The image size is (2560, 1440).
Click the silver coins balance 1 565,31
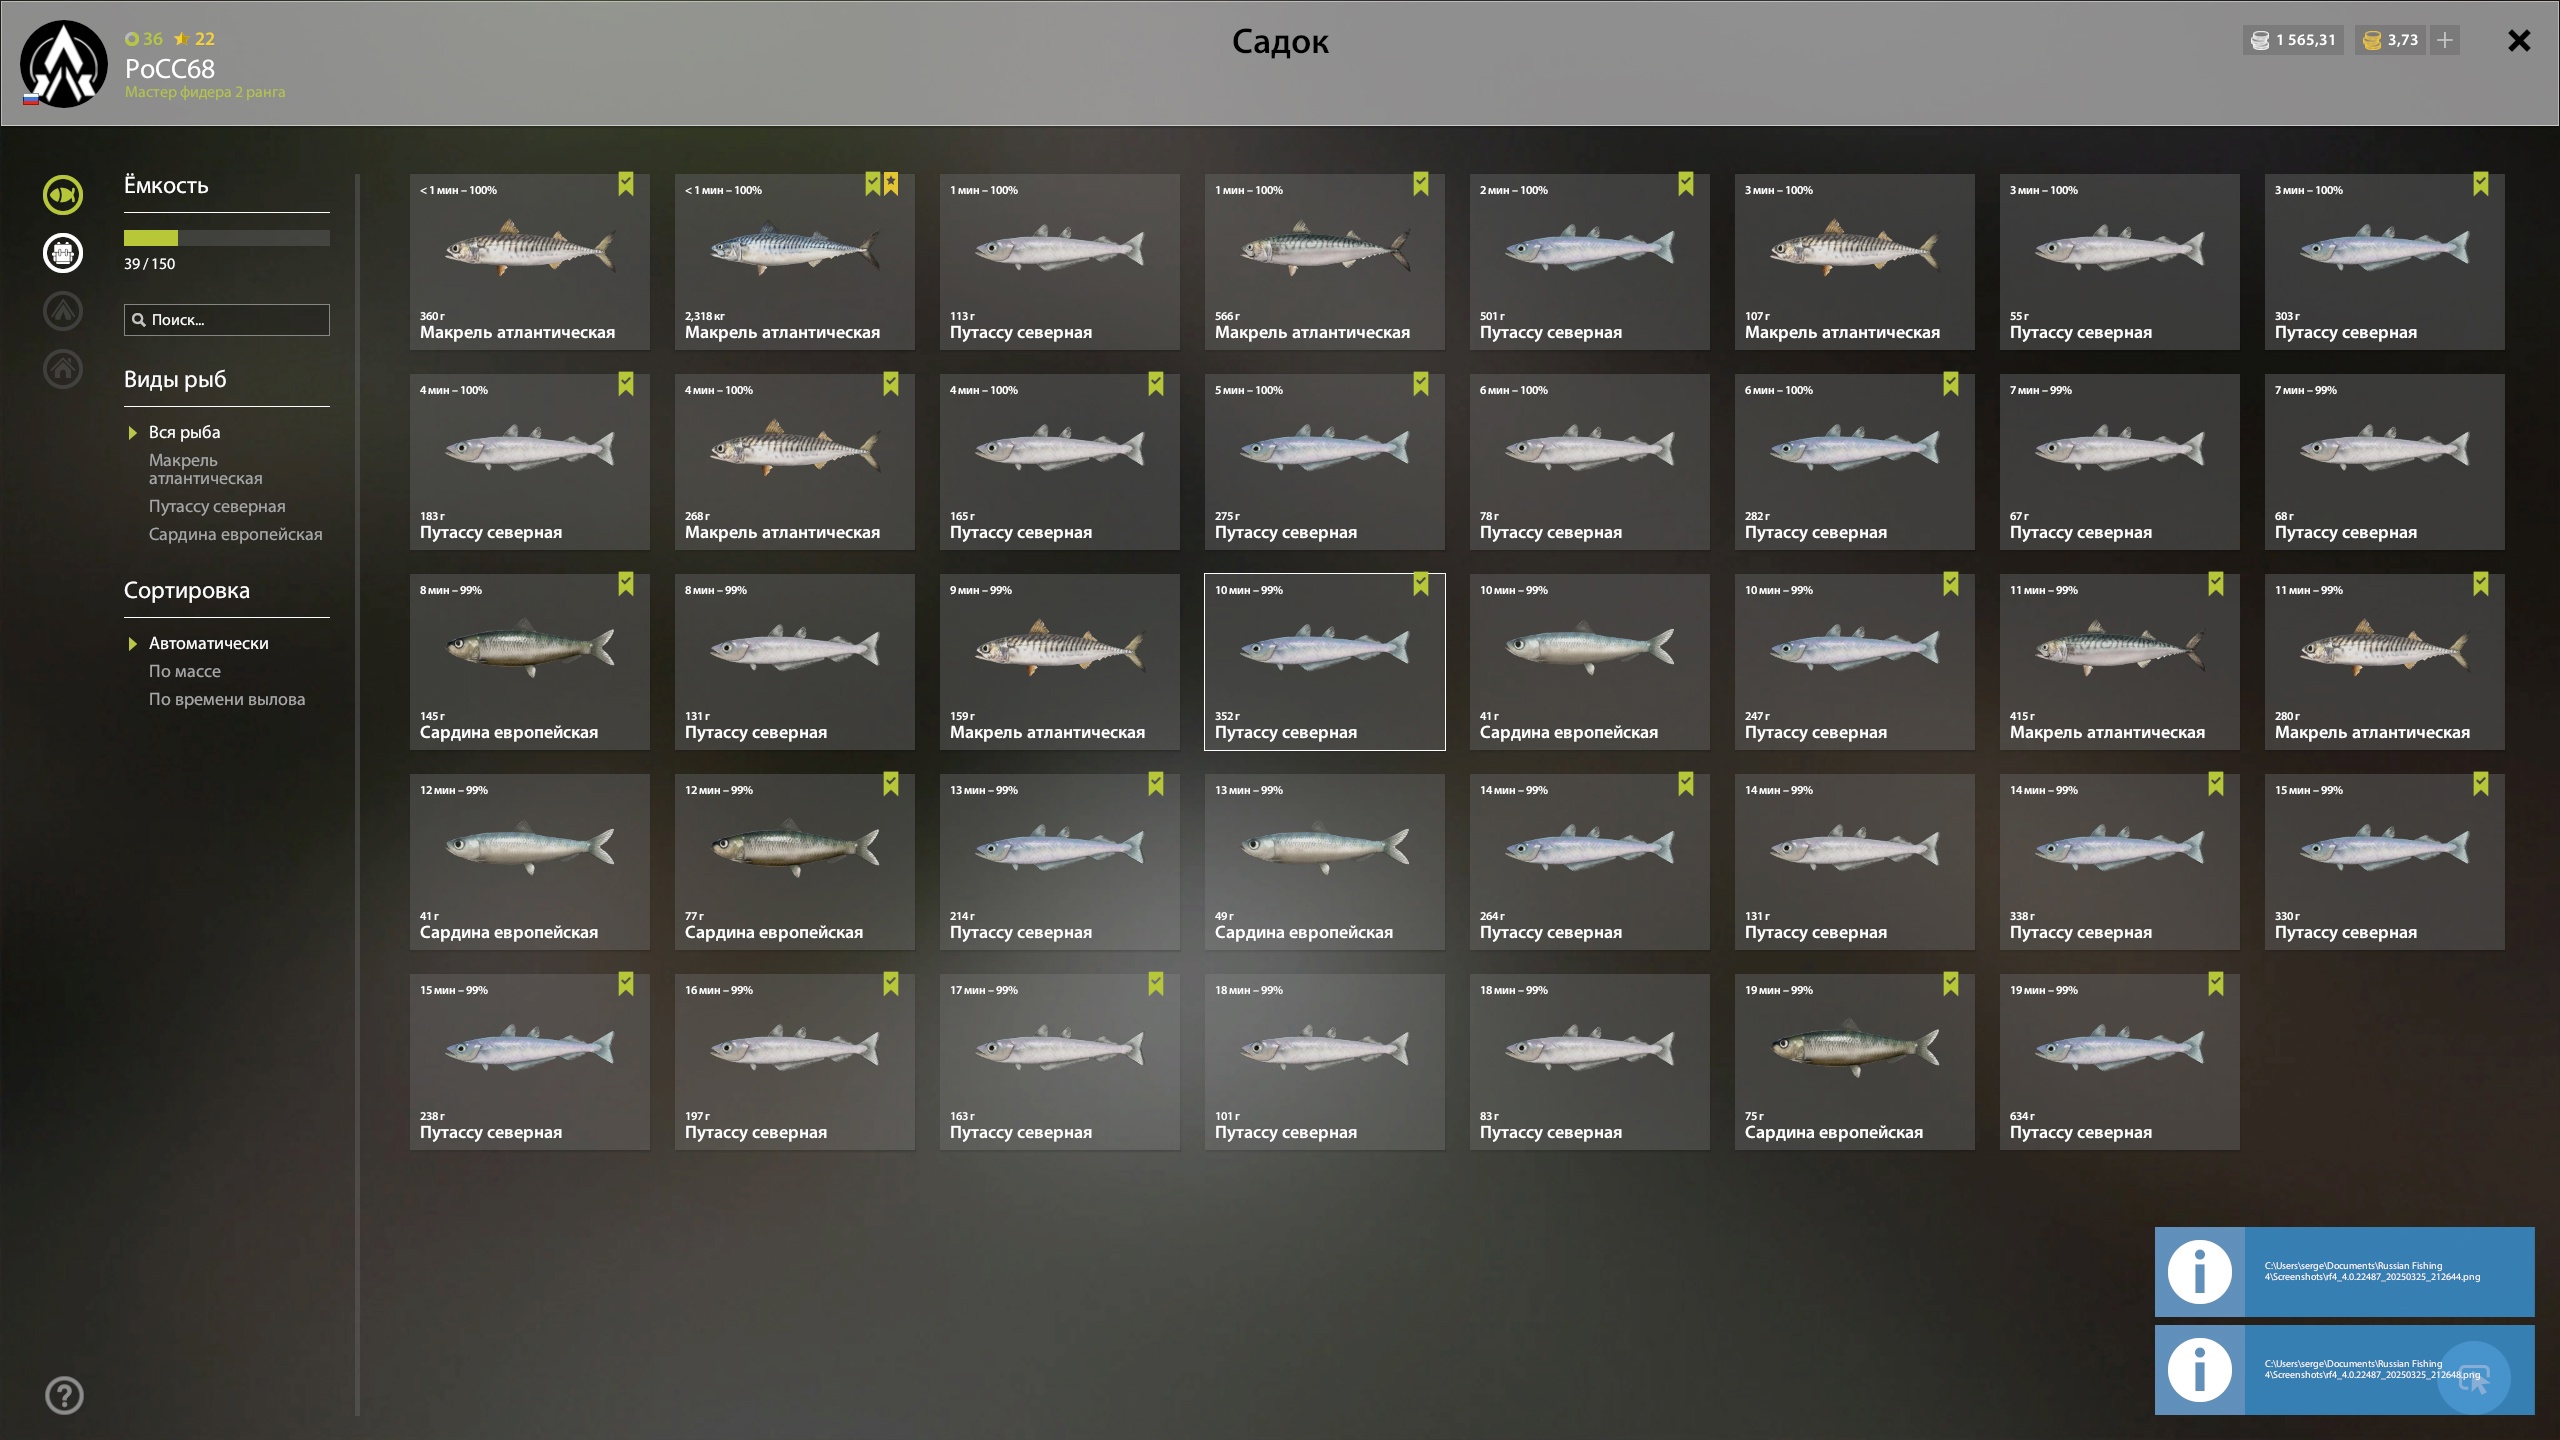pos(2293,40)
